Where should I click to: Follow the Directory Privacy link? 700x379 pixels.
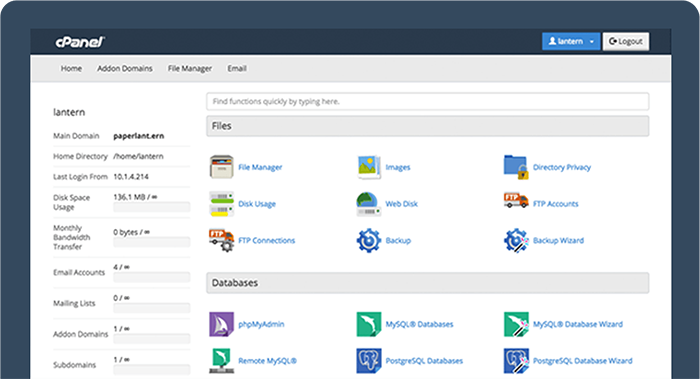tap(562, 167)
